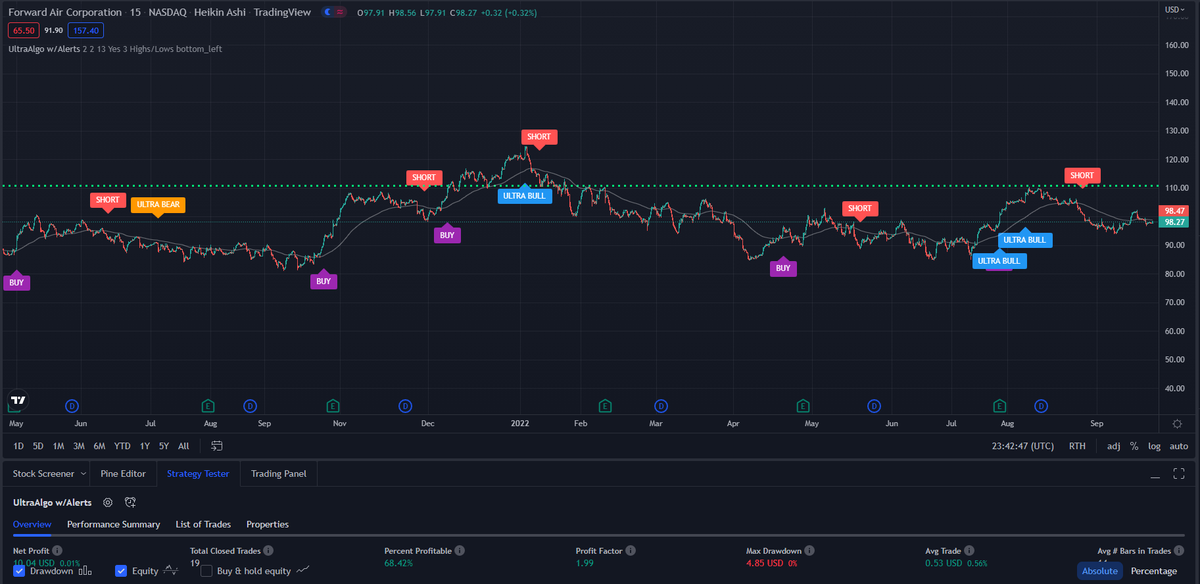Disable the Equity curve checkbox

click(x=122, y=570)
